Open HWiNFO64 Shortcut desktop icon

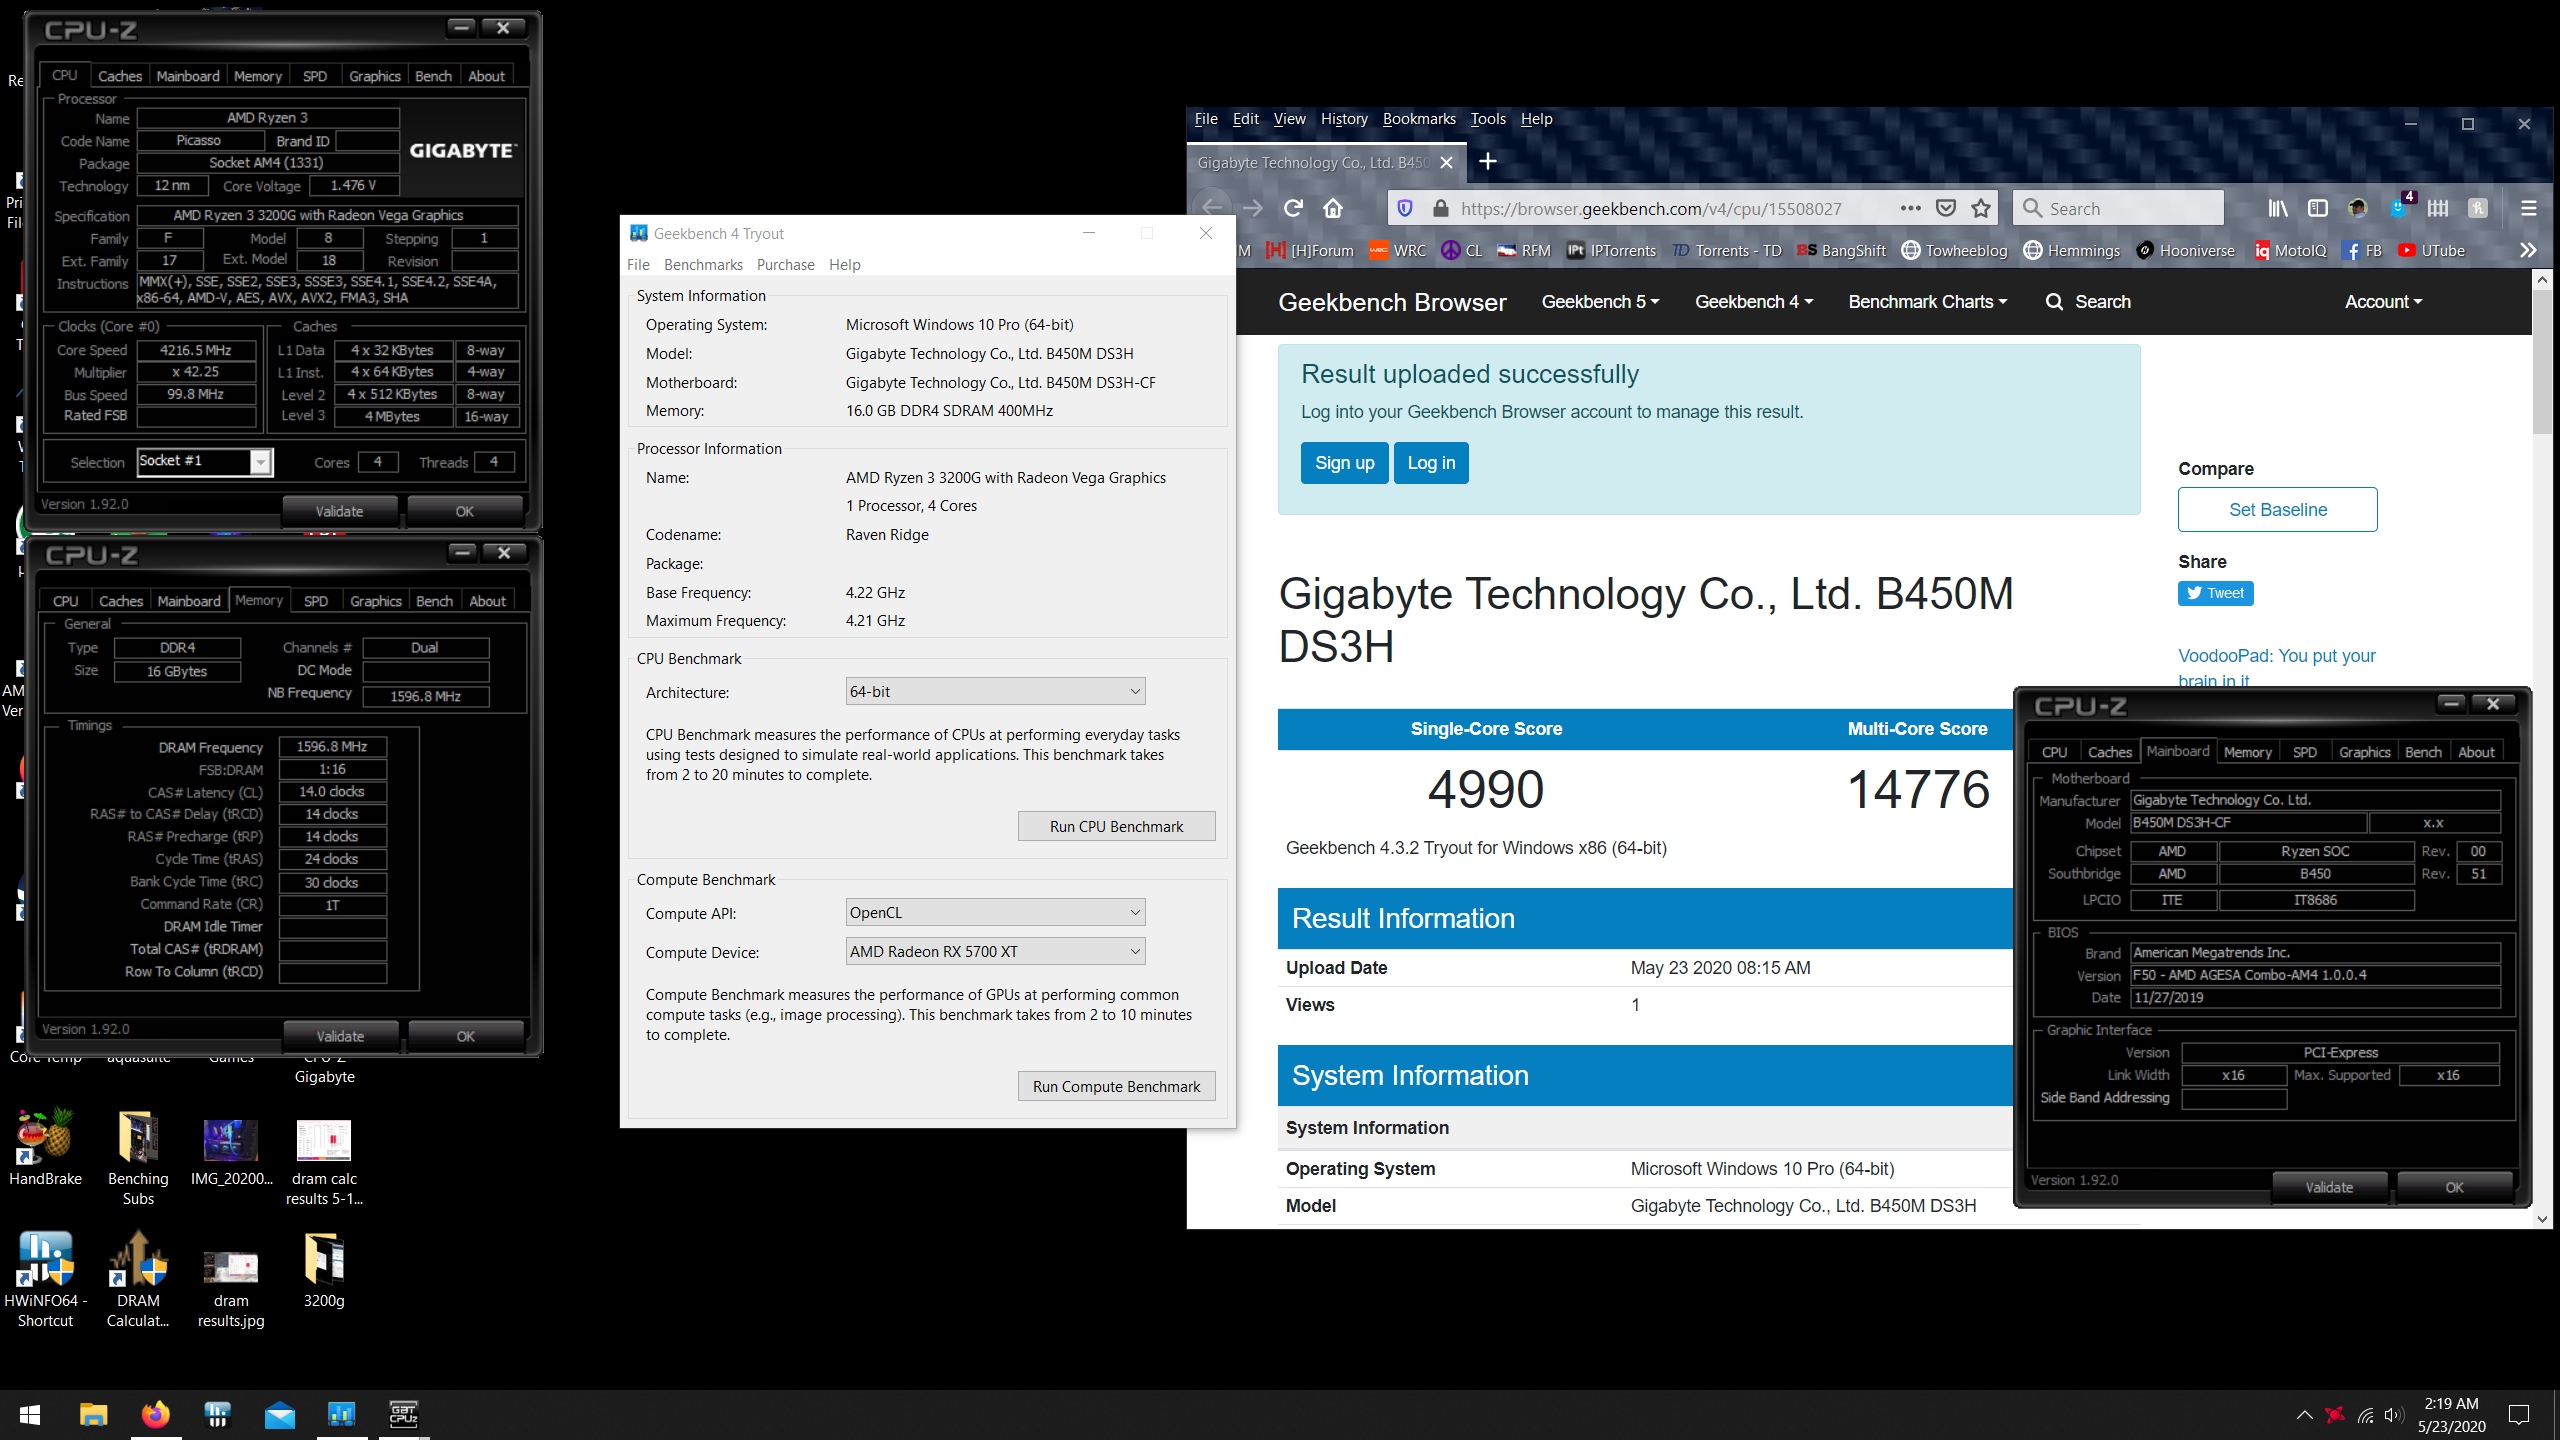pyautogui.click(x=45, y=1280)
